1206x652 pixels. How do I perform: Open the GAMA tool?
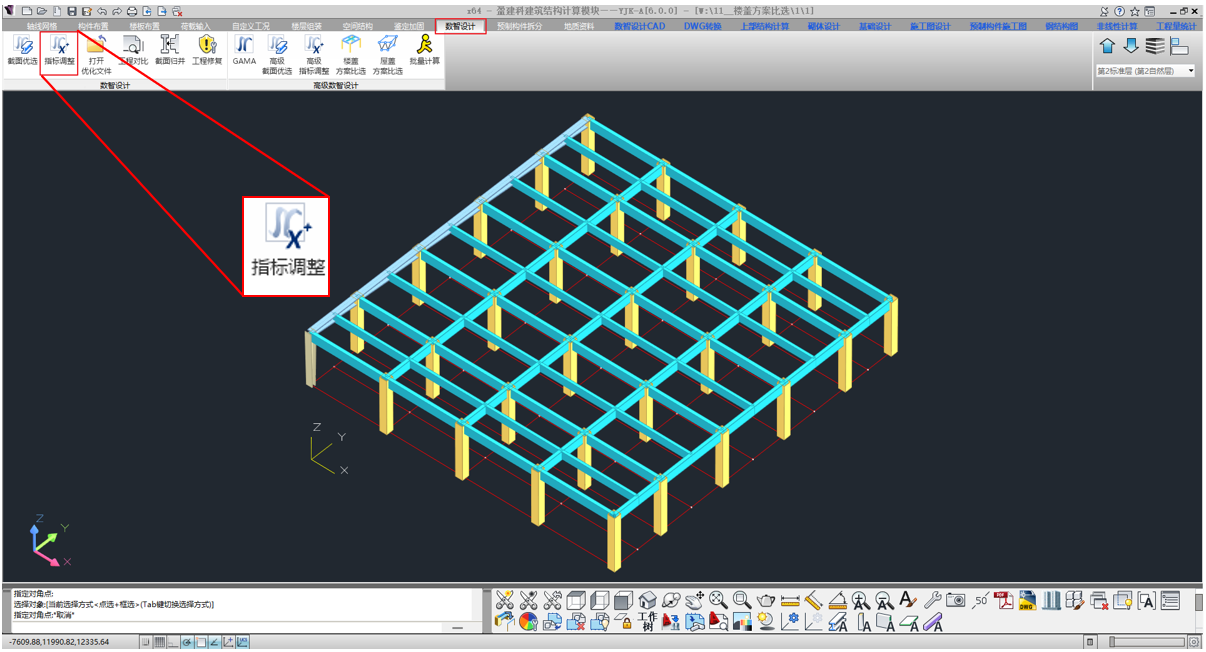click(244, 50)
